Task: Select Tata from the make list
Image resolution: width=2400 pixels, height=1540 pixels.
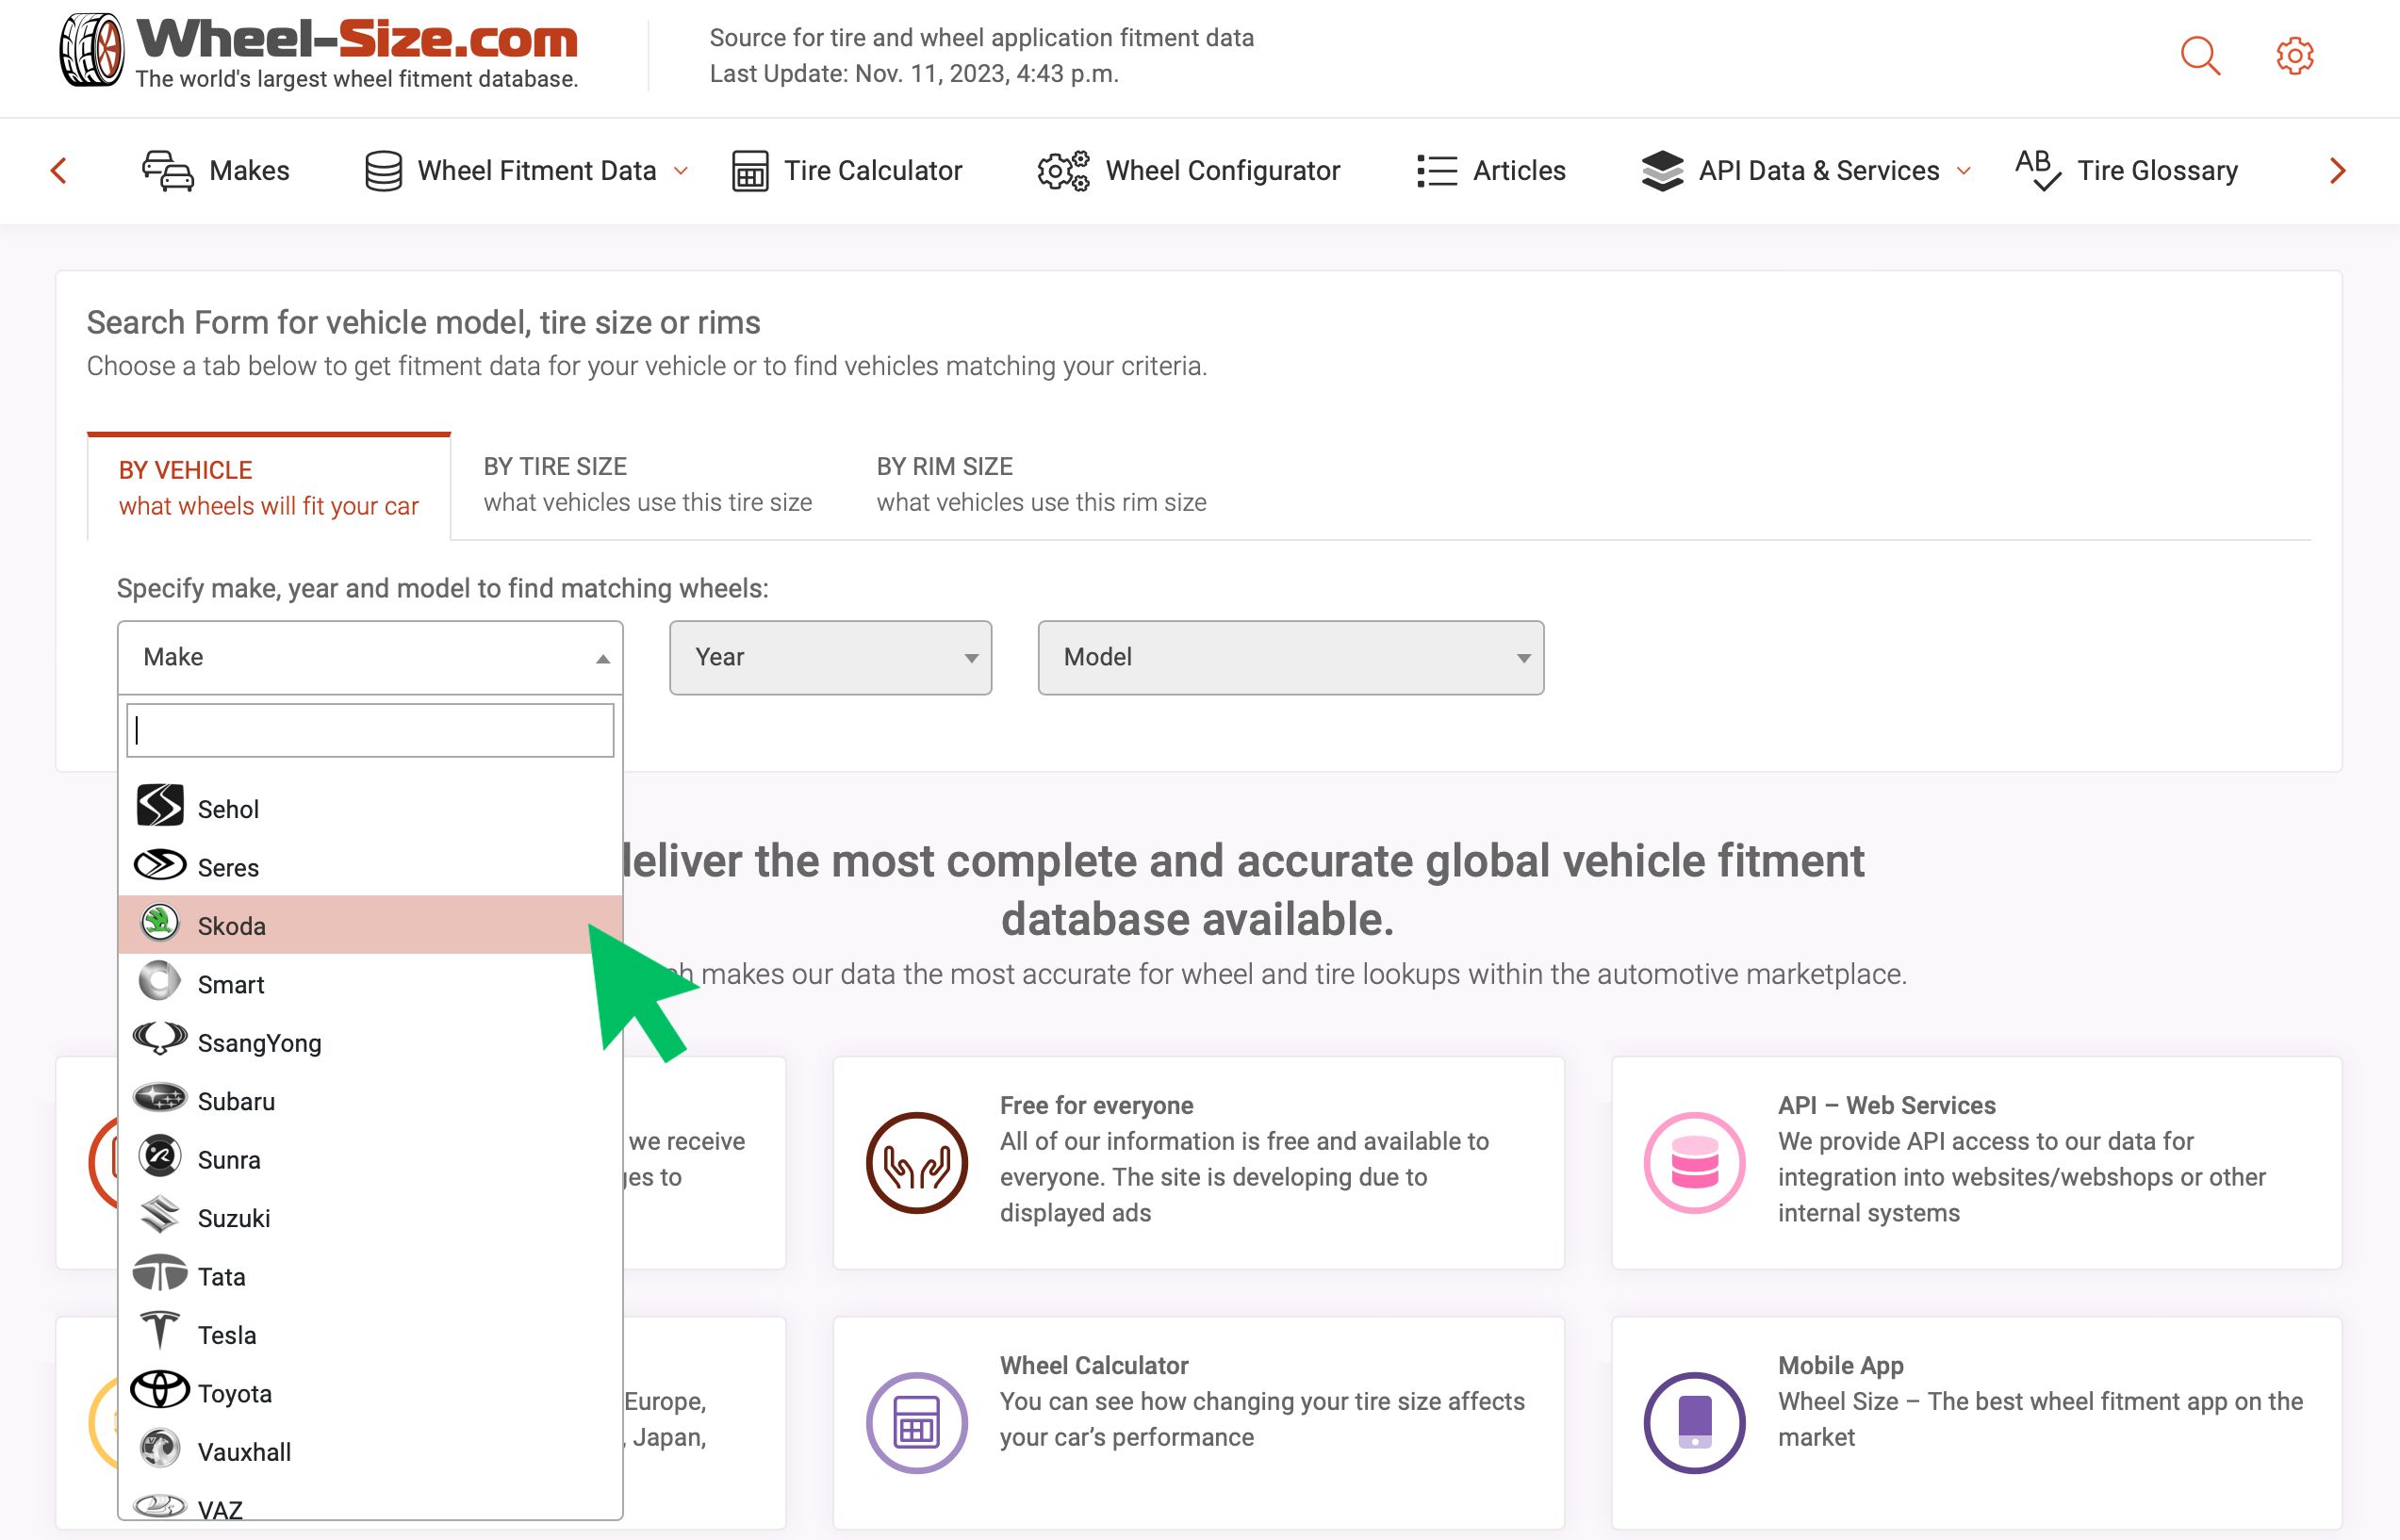Action: coord(370,1276)
